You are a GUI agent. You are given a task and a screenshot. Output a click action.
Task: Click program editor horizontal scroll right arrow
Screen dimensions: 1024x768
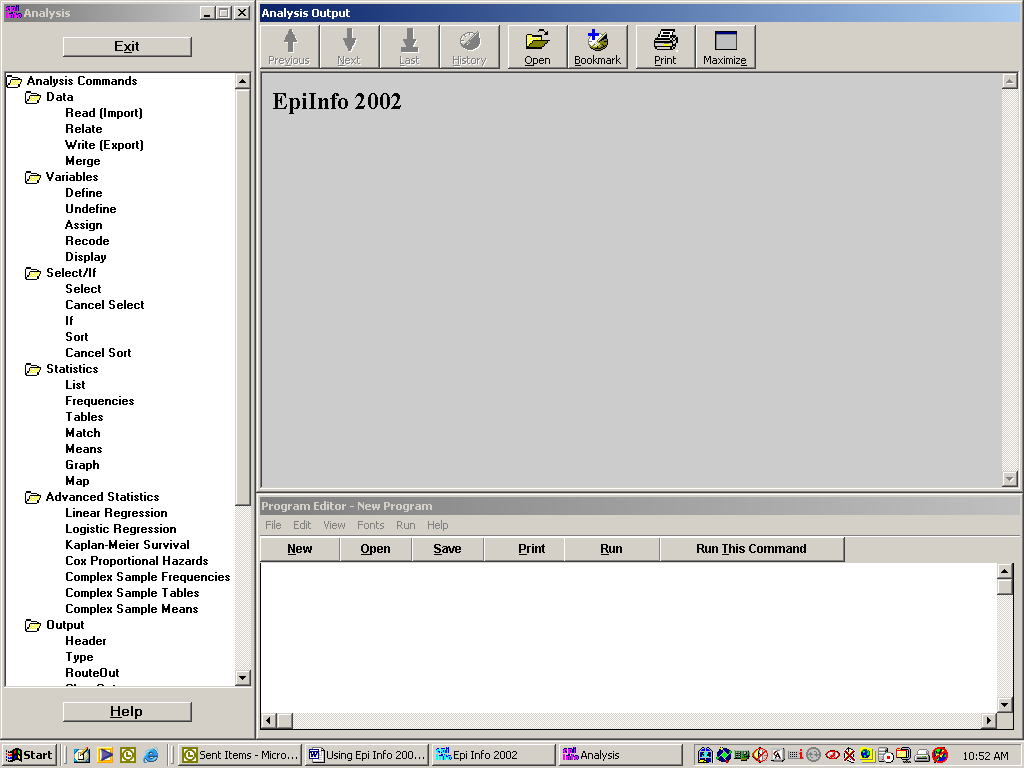[989, 720]
